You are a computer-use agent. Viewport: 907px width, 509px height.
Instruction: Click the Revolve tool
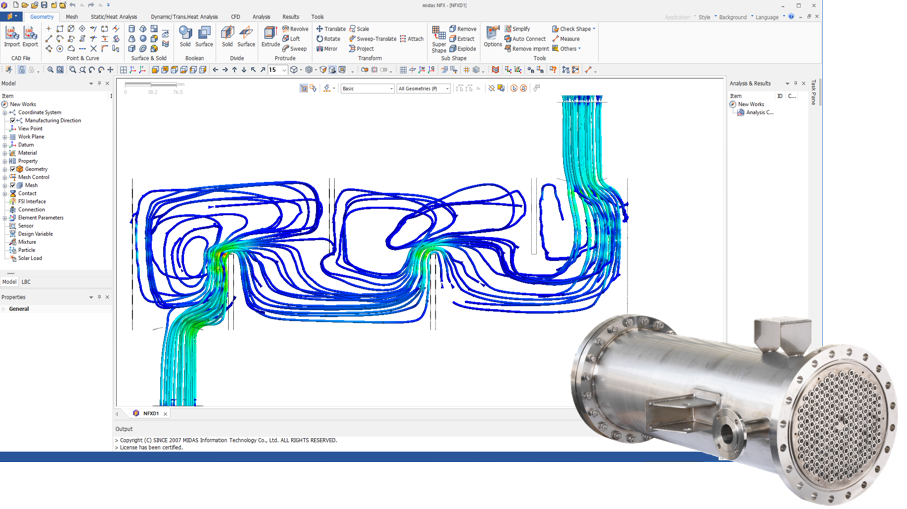(295, 29)
